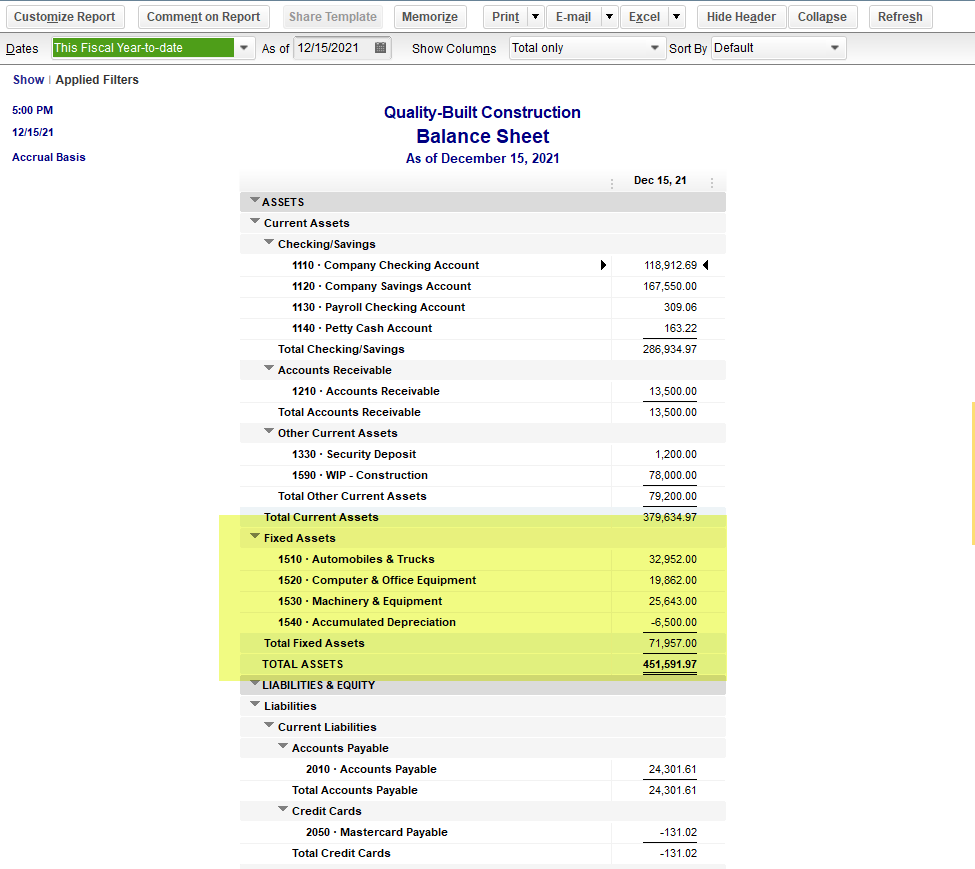Screen dimensions: 975x869
Task: Click the Total Accounts Payable row label
Action: (355, 791)
